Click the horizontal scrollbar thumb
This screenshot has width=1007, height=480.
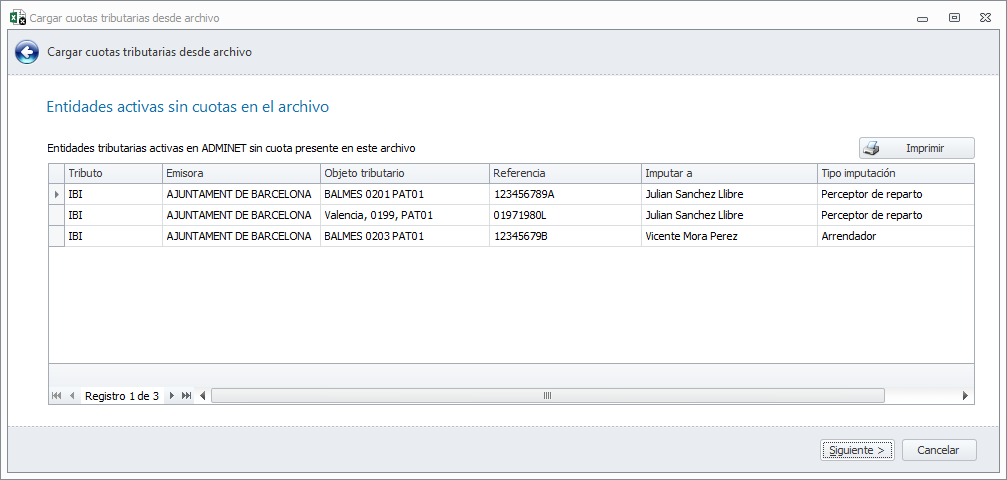point(547,396)
